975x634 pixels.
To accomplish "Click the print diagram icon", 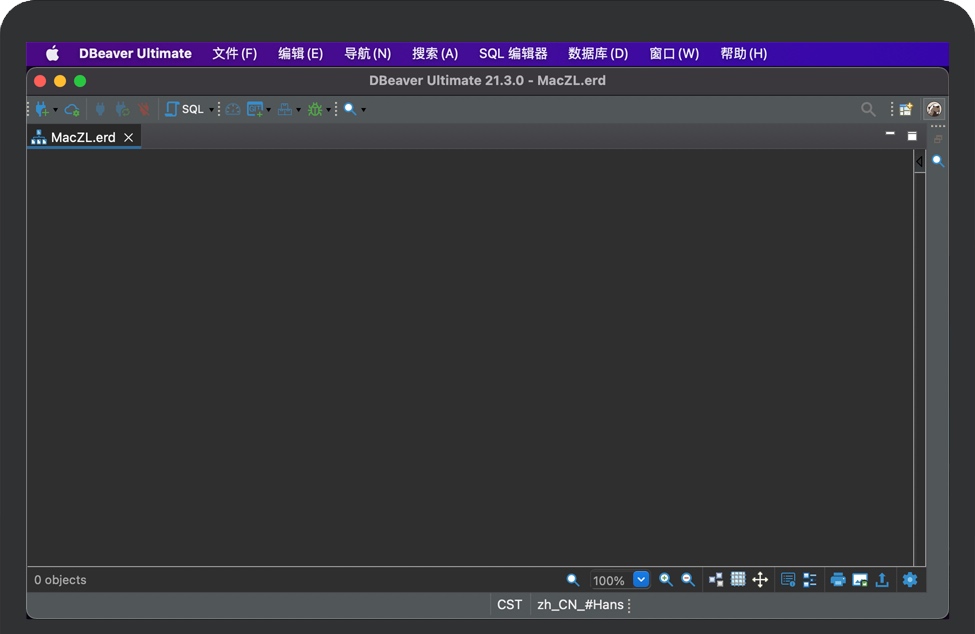I will [x=838, y=580].
